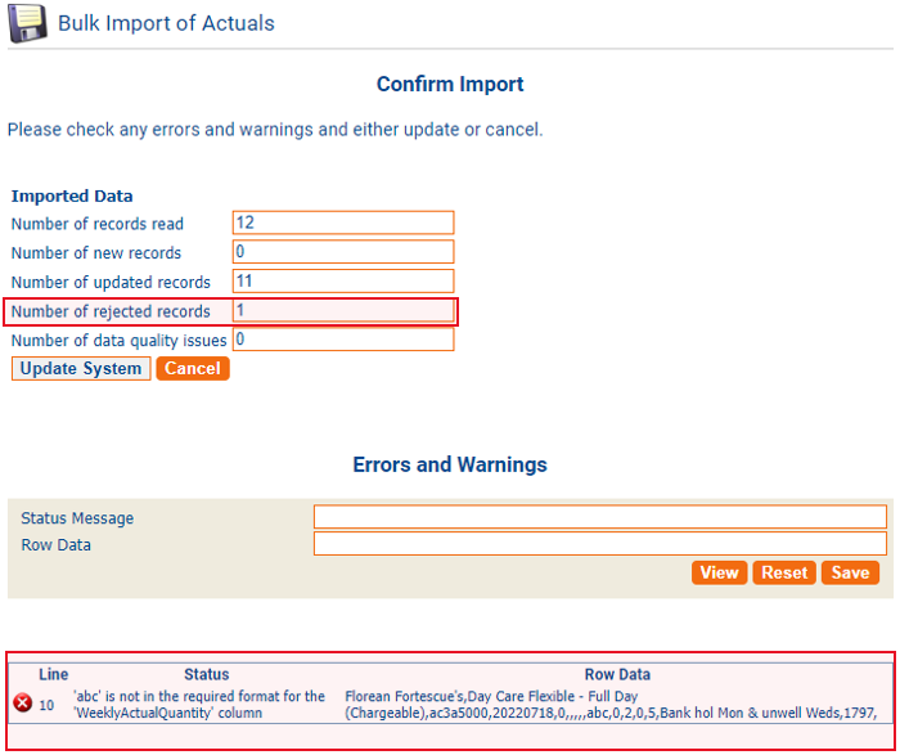Click the Line column header
The image size is (900, 755).
53,675
